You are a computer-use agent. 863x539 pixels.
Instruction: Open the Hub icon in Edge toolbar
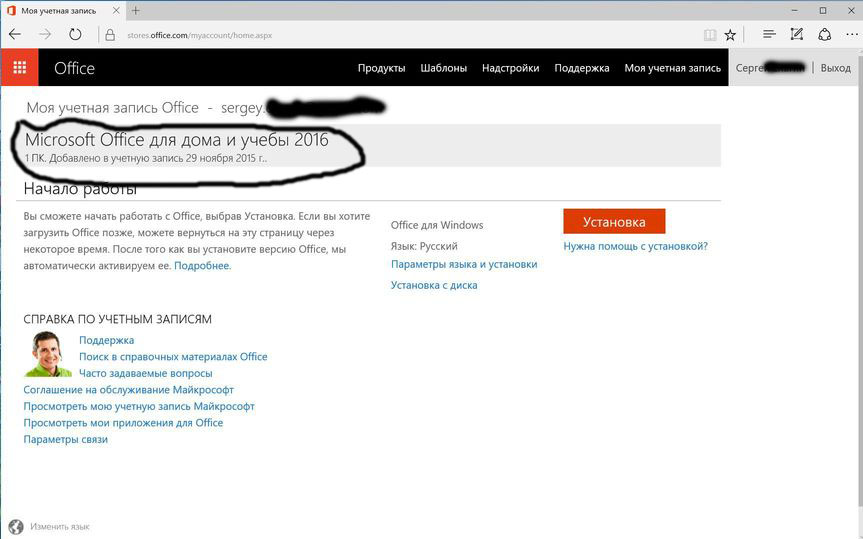click(x=769, y=34)
